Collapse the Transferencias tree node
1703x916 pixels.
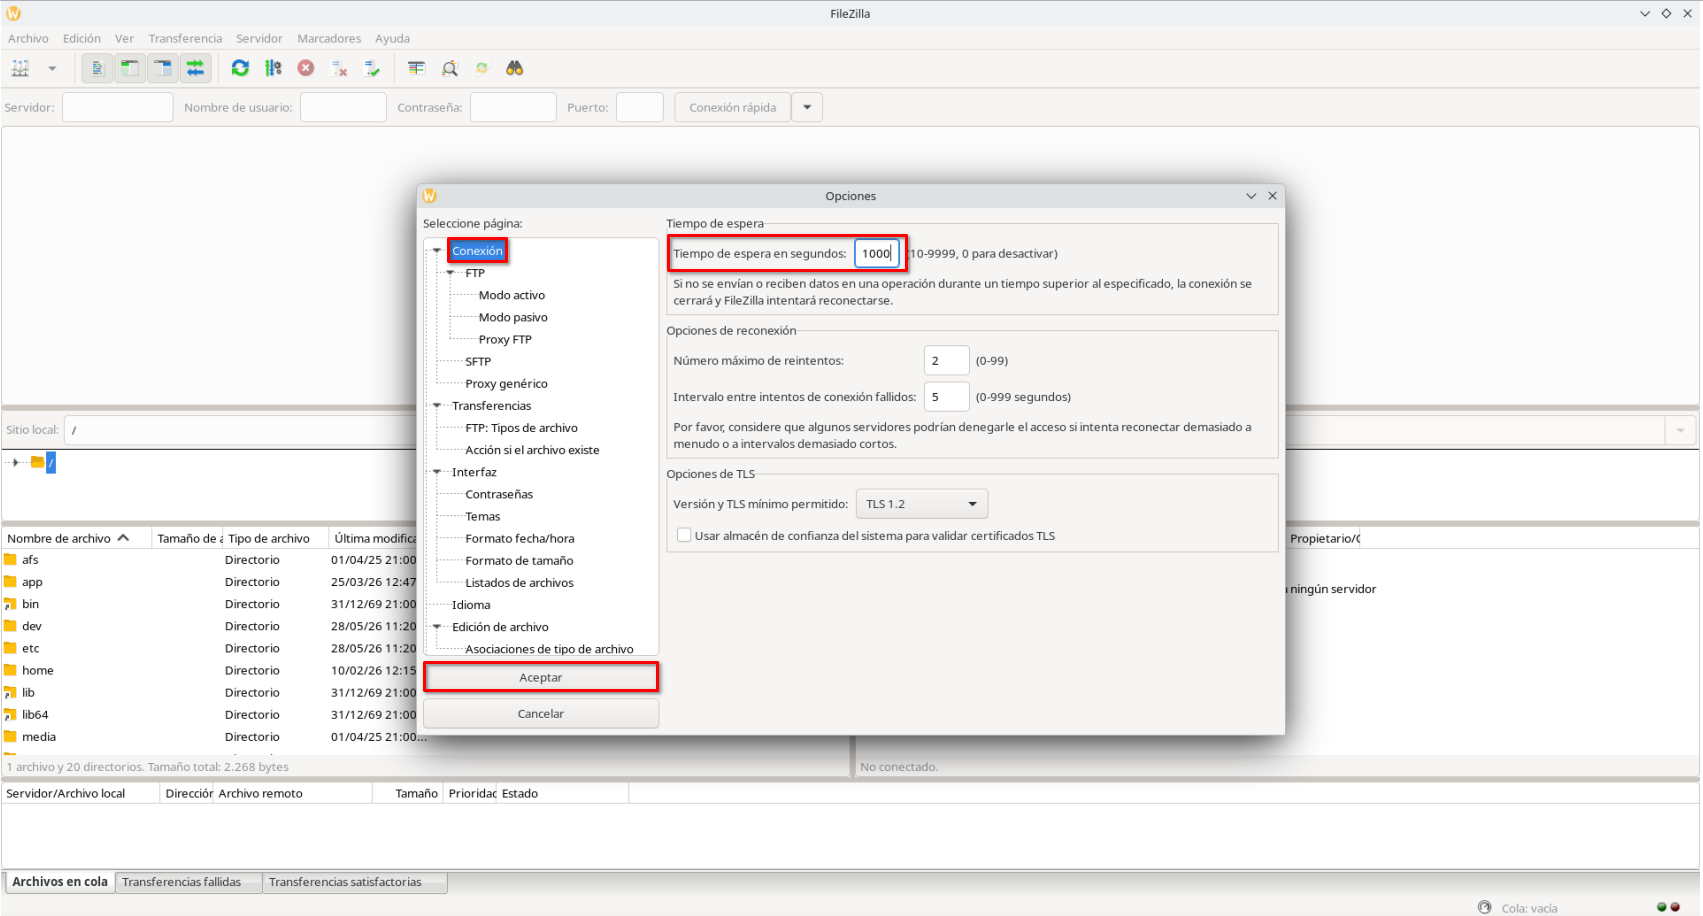[x=437, y=406]
